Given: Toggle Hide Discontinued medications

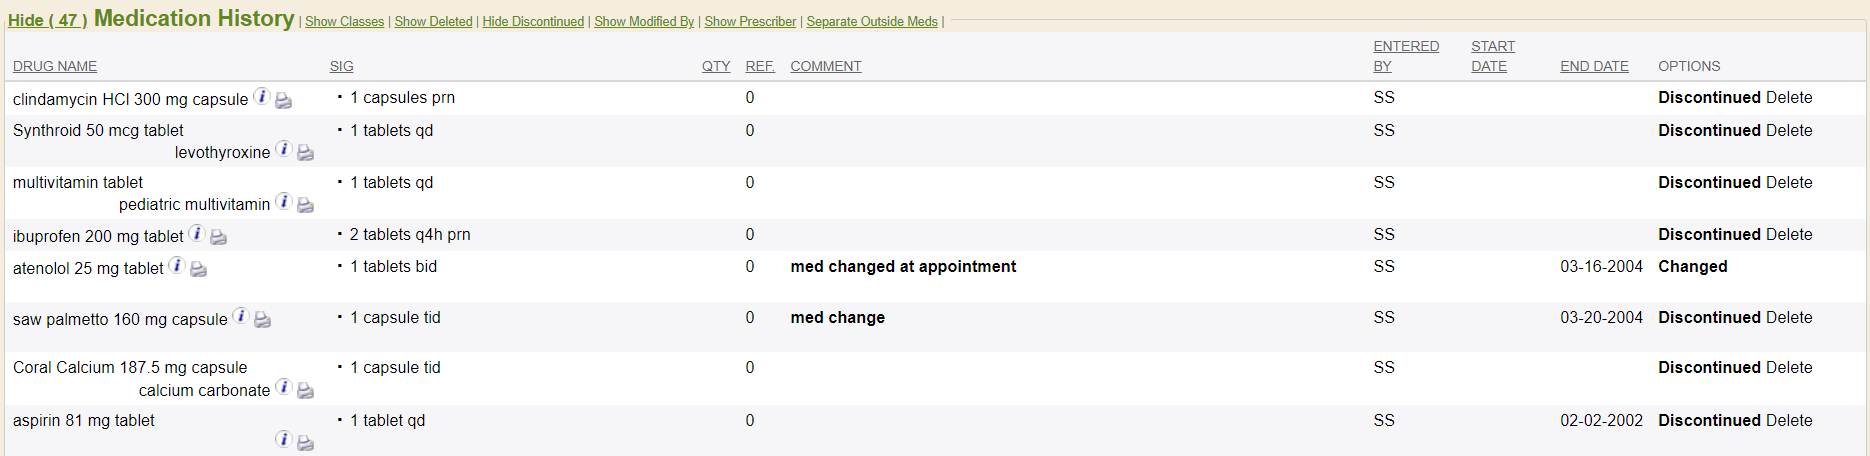Looking at the screenshot, I should (533, 21).
